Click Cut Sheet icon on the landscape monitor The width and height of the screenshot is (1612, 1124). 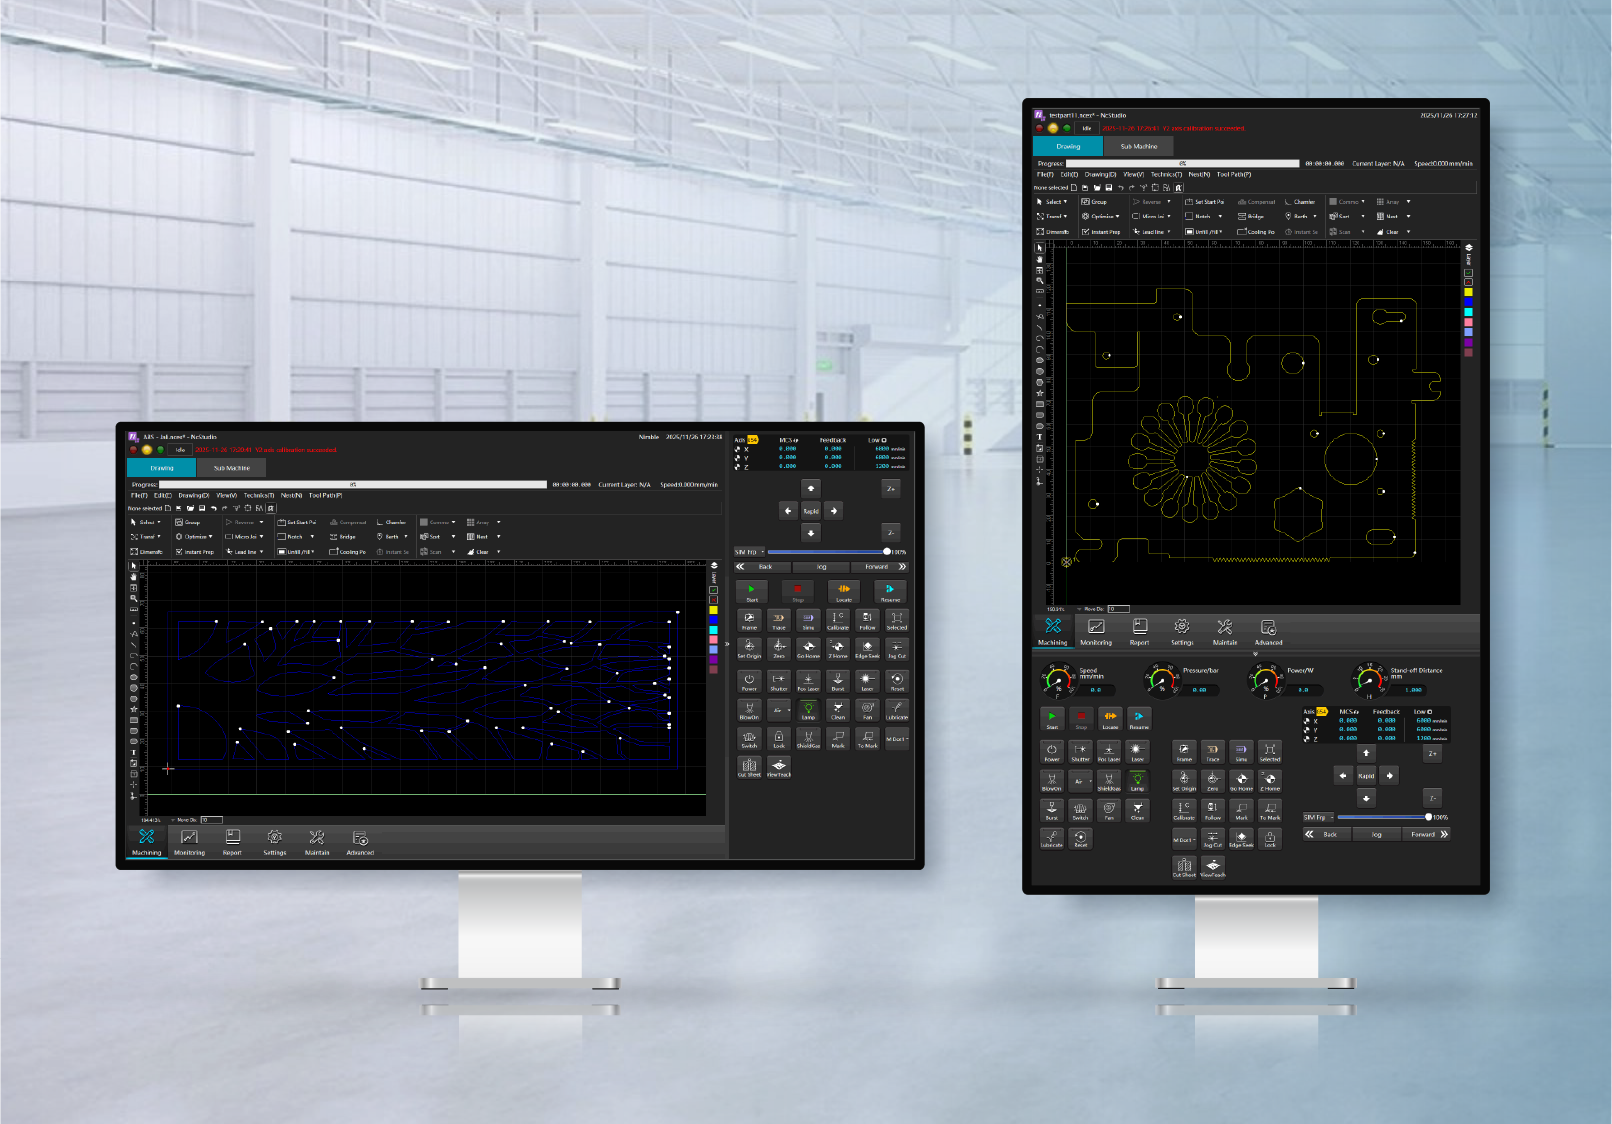coord(749,767)
